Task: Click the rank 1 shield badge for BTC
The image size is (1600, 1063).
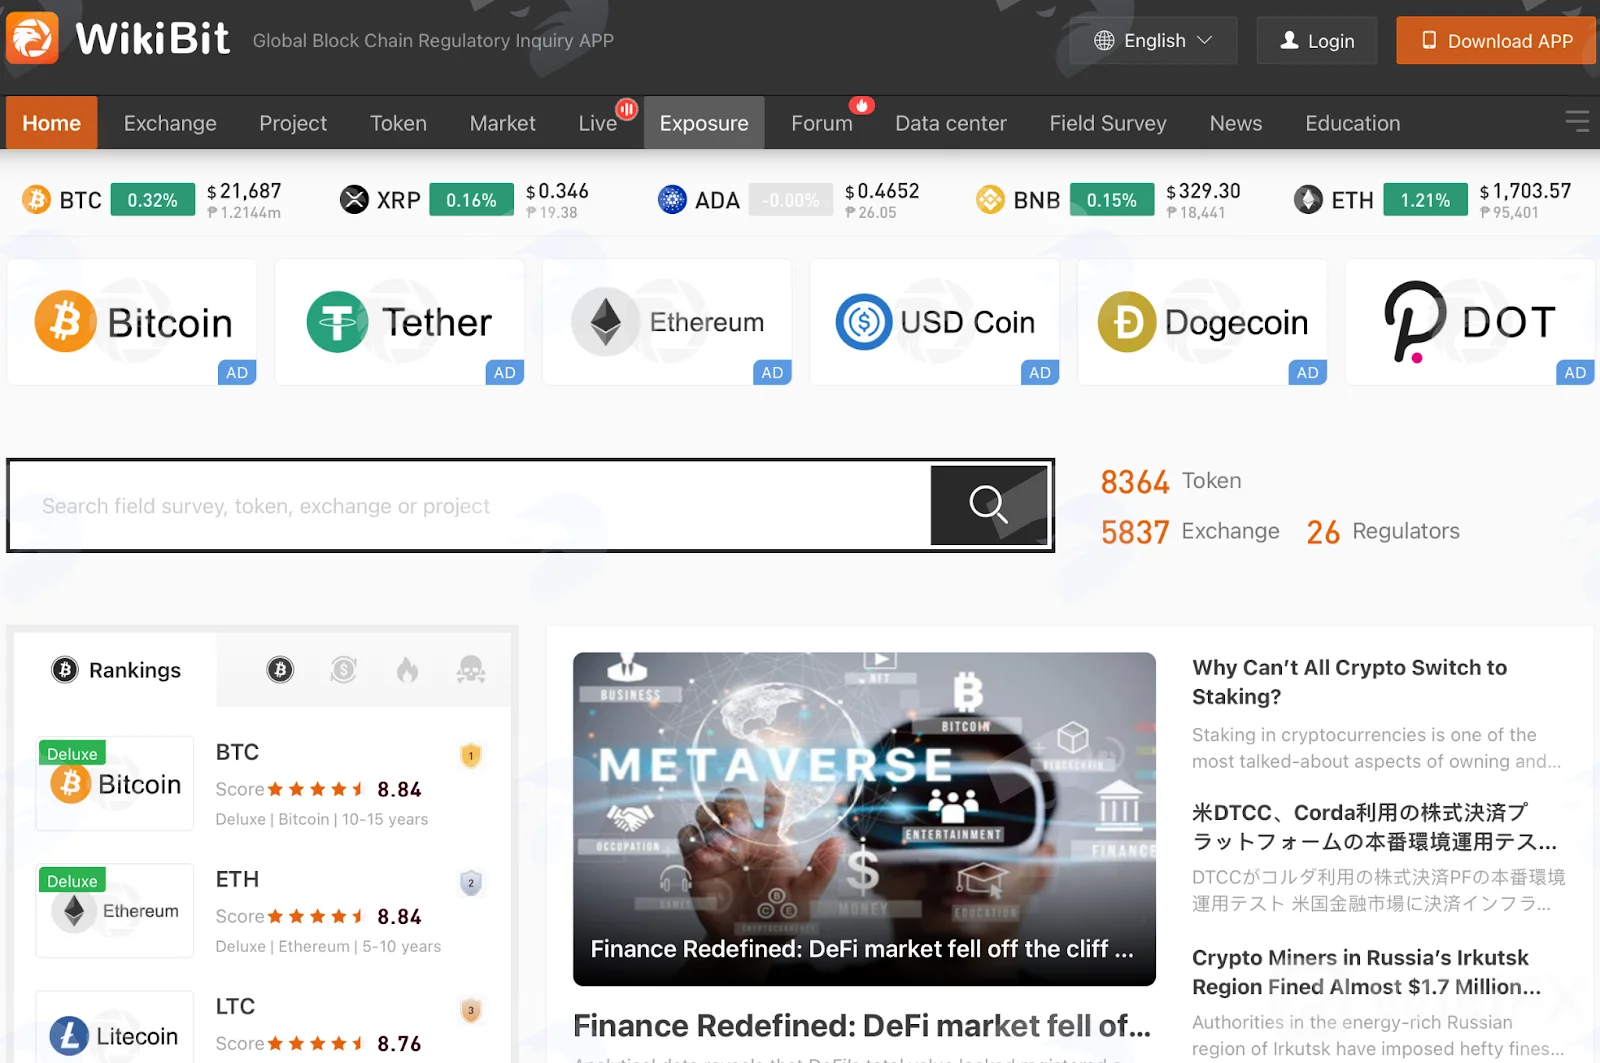Action: (x=471, y=756)
